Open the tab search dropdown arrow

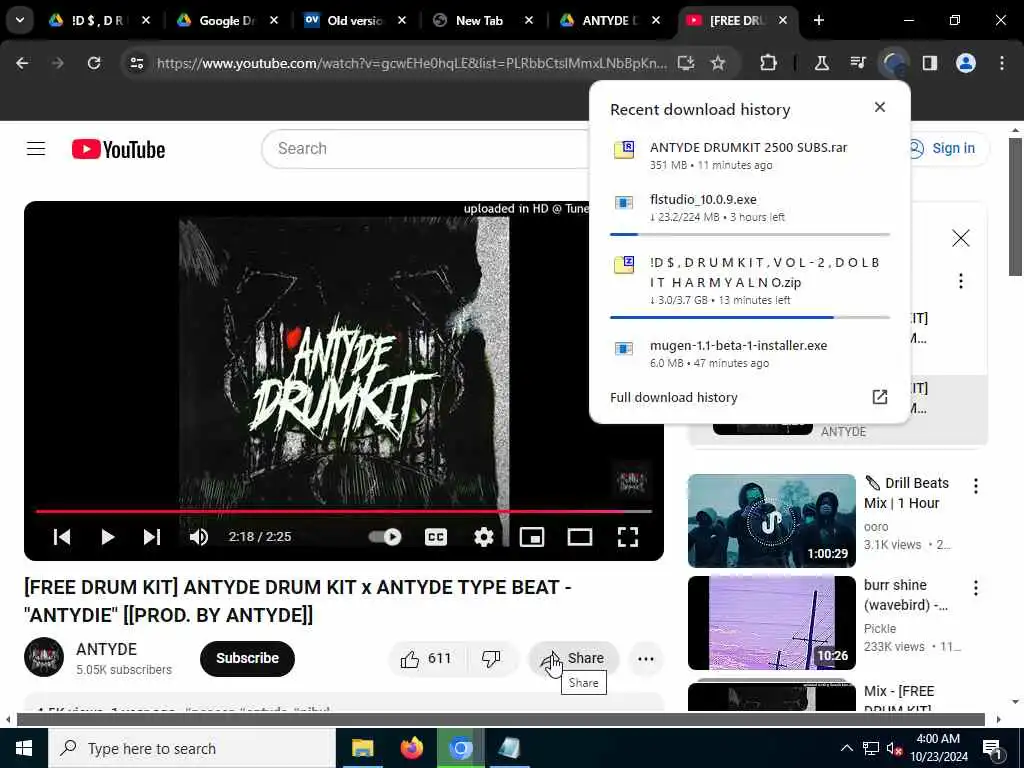click(x=20, y=20)
